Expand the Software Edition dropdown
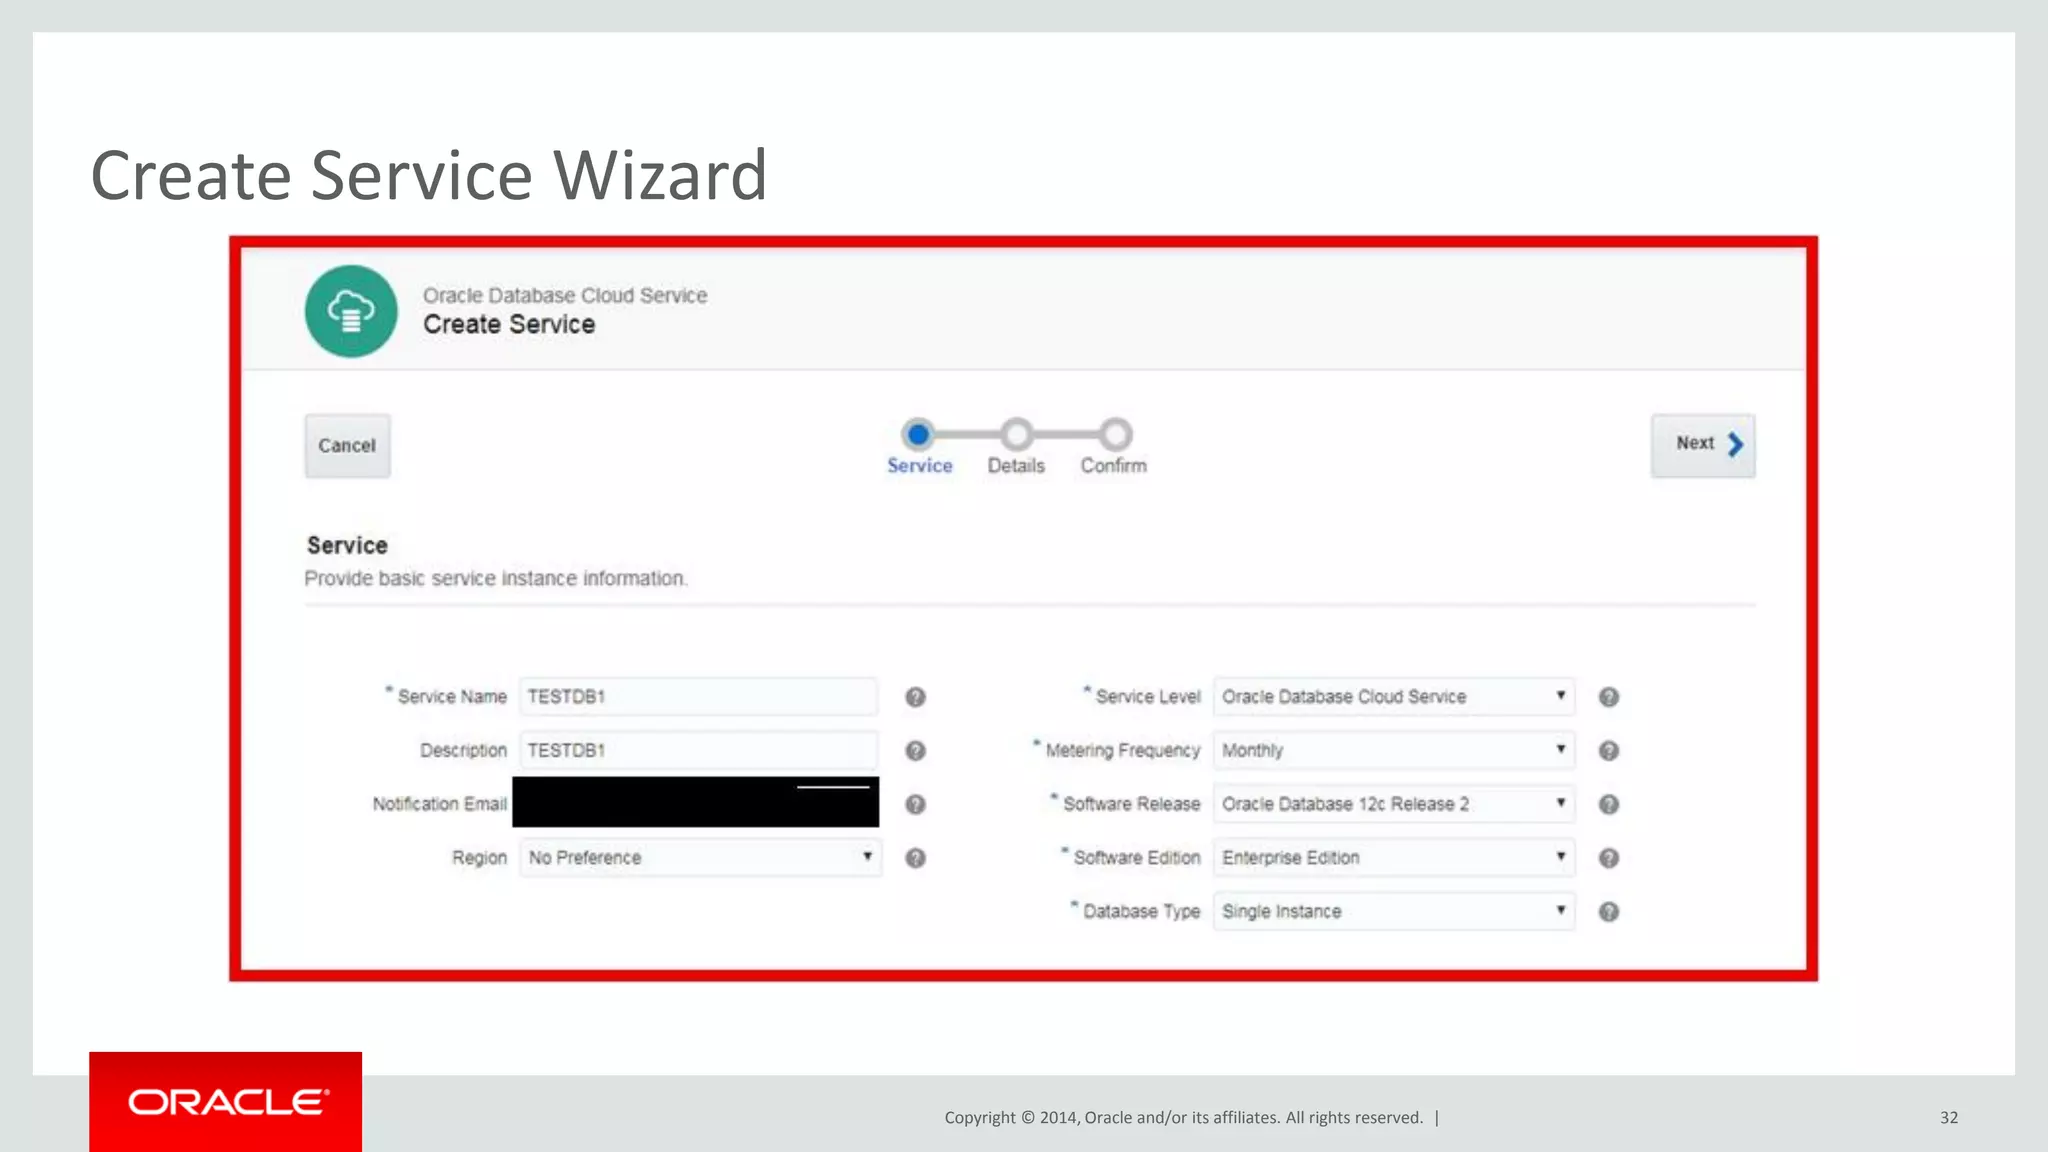Viewport: 2048px width, 1152px height. (1394, 857)
